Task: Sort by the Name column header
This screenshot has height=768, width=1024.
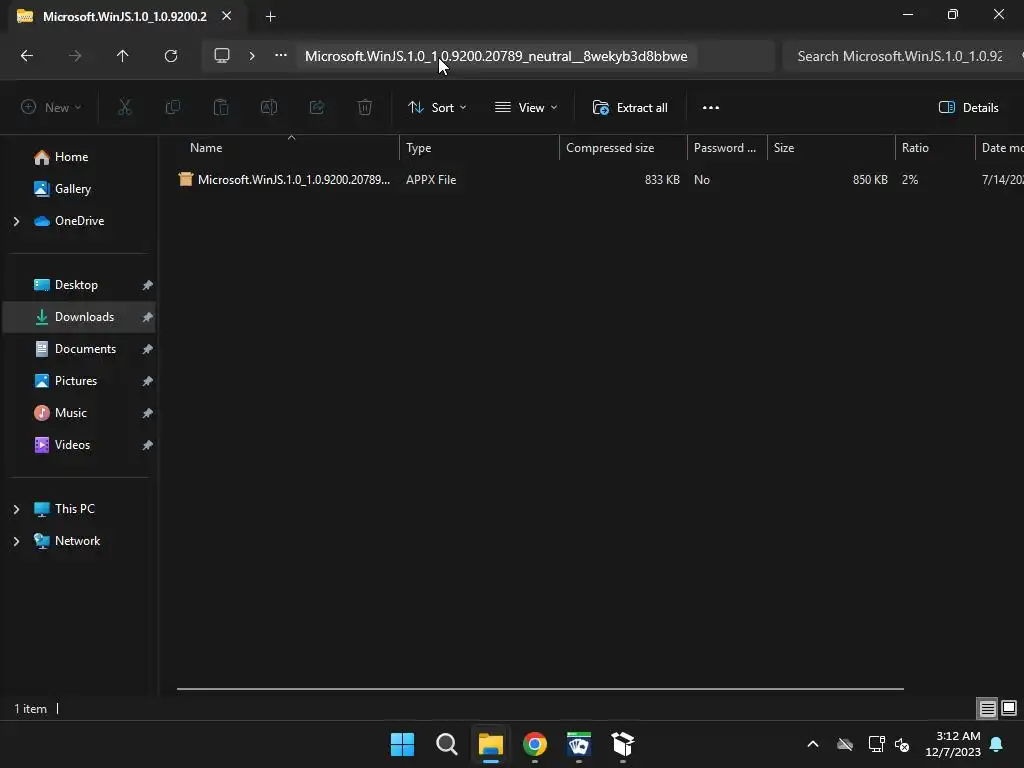Action: (x=287, y=148)
